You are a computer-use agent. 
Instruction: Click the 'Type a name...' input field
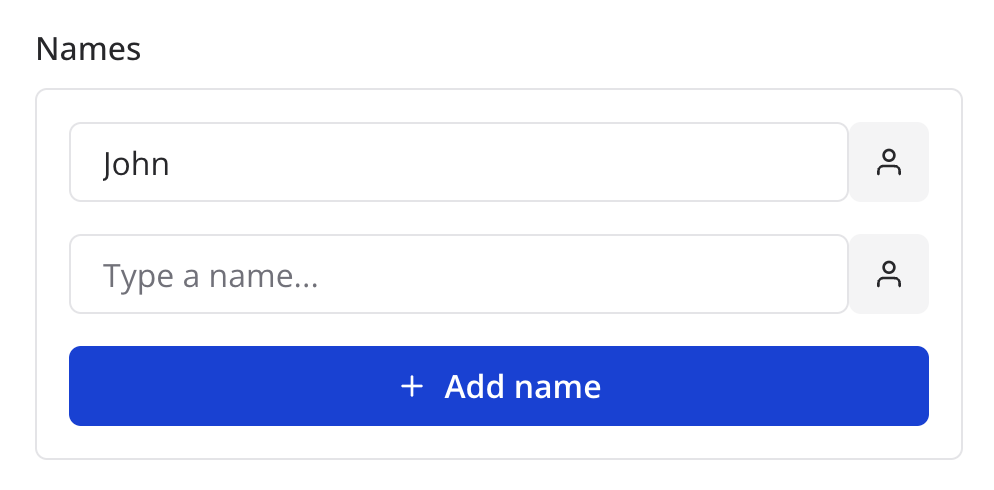tap(458, 274)
